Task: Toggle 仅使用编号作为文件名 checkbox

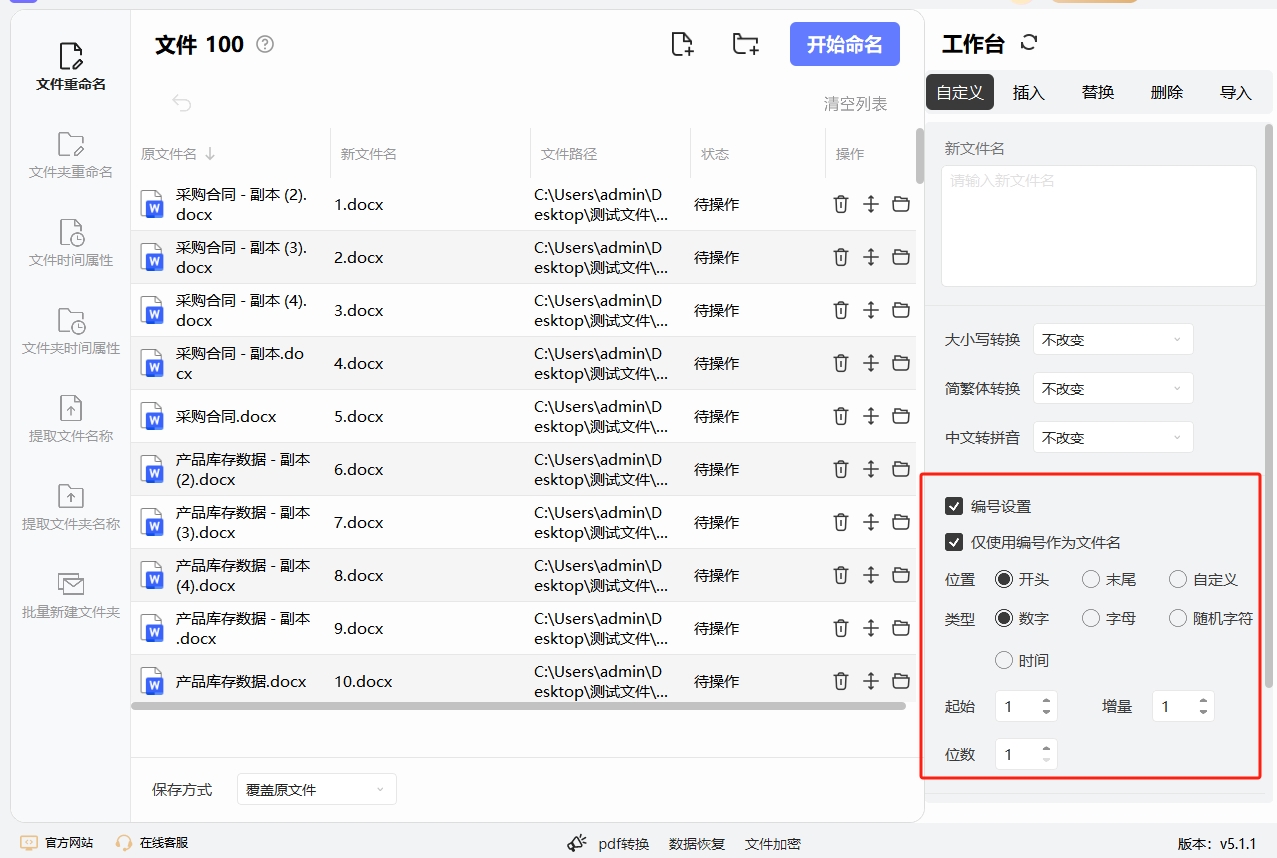Action: [954, 542]
